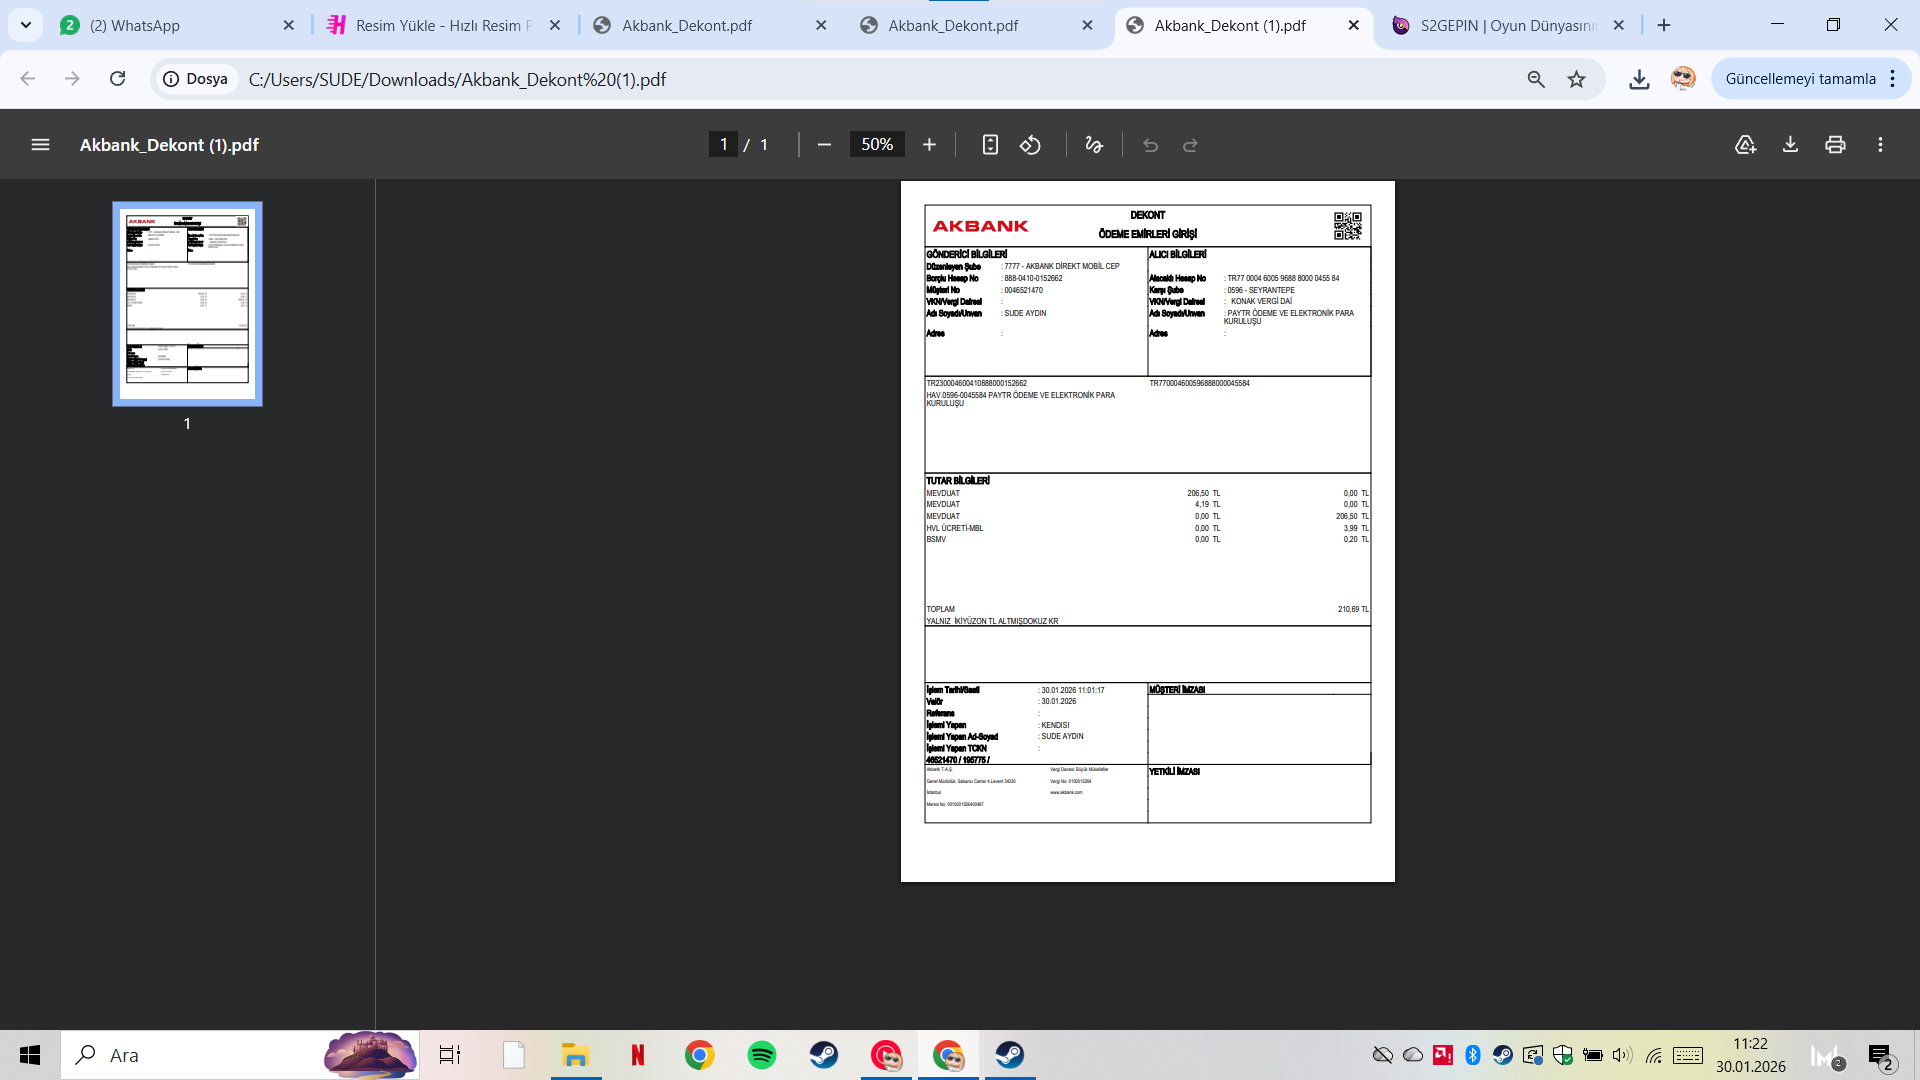This screenshot has height=1080, width=1920.
Task: Click the redo annotation icon
Action: (1190, 145)
